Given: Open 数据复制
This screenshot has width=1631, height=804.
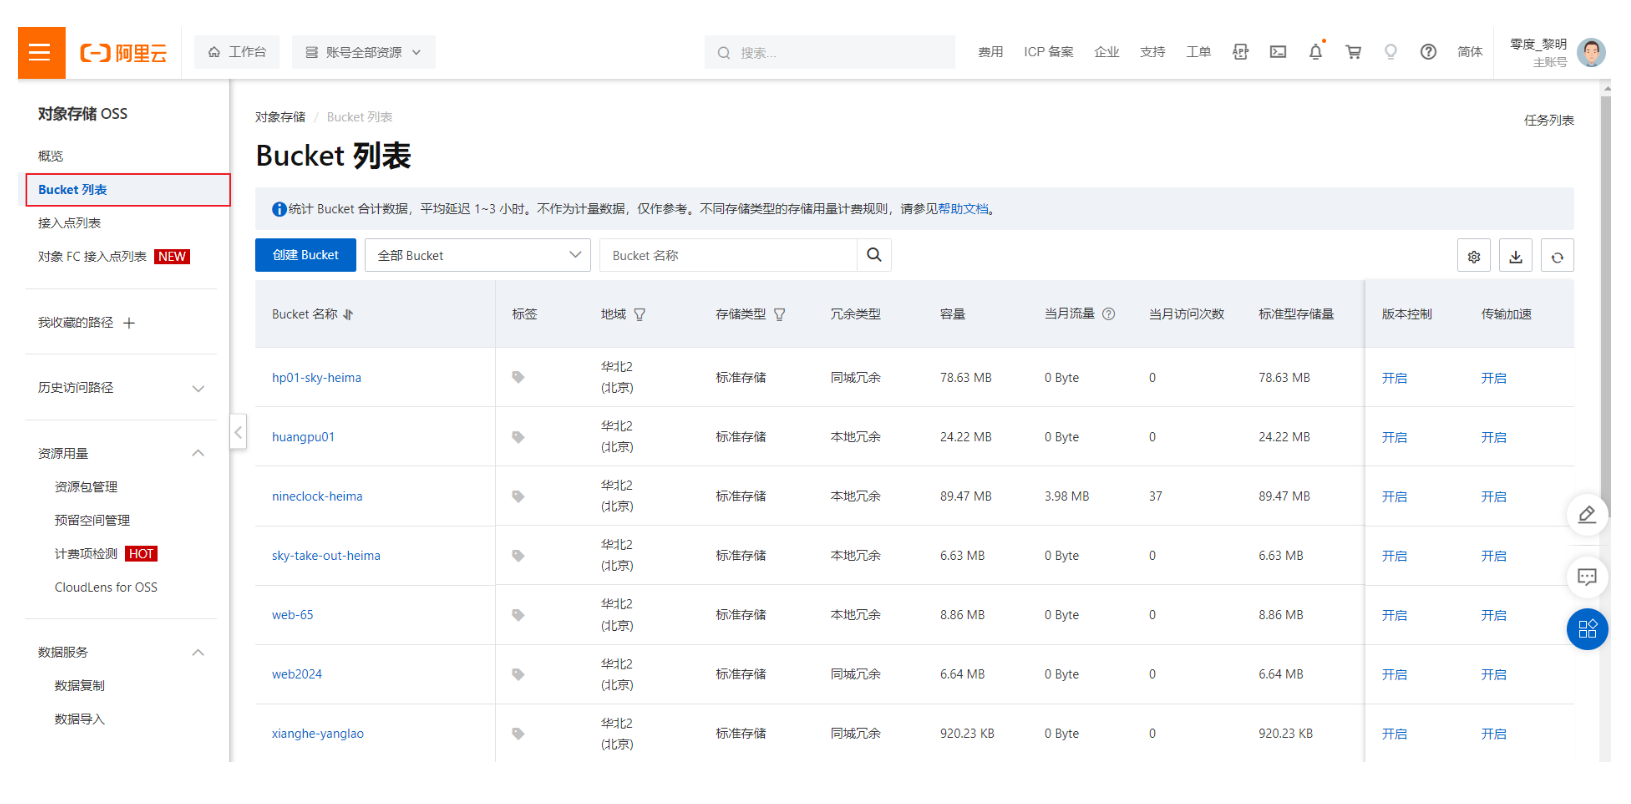Looking at the screenshot, I should point(79,686).
